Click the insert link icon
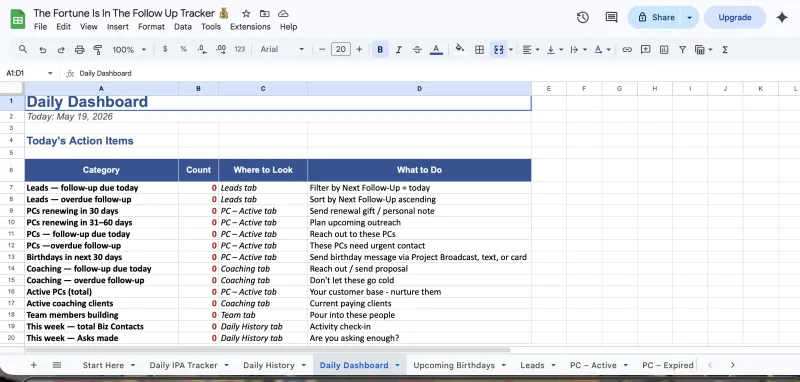 627,49
